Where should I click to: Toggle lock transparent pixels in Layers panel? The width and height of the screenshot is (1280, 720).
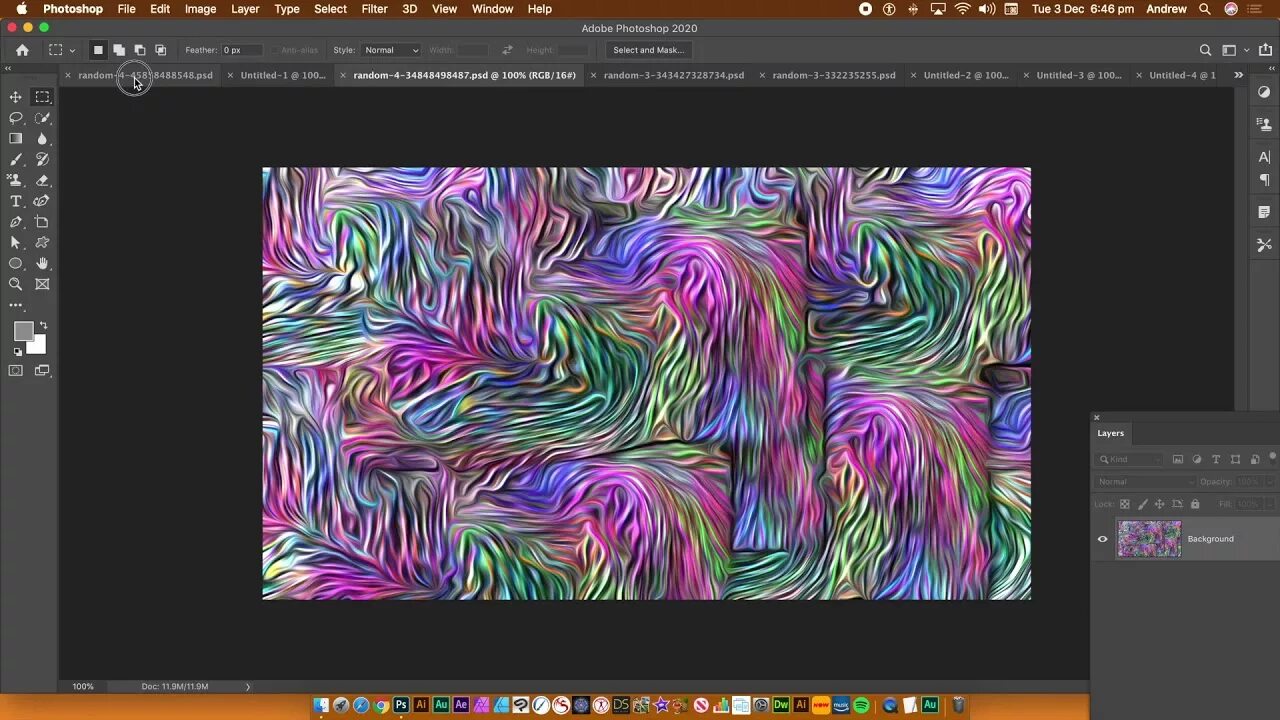click(1125, 504)
